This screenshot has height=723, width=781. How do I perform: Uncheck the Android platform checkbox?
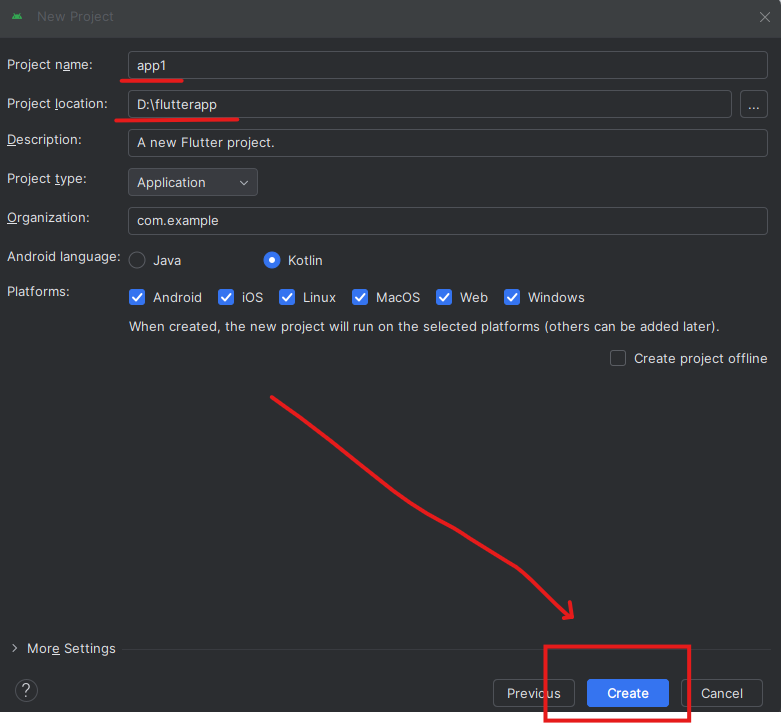coord(138,297)
